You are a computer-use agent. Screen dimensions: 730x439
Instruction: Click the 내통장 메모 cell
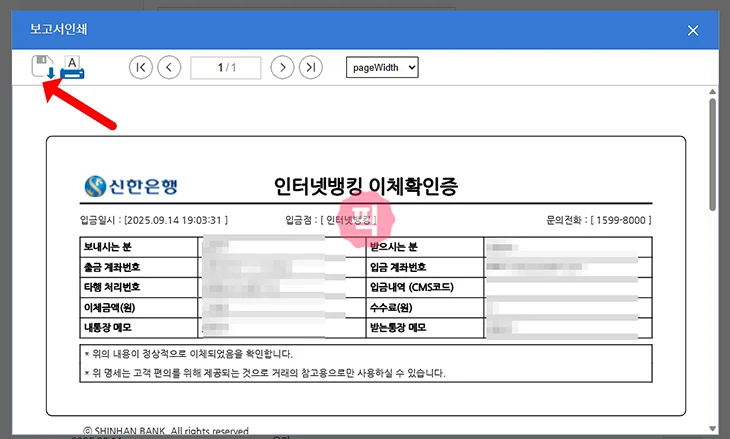click(x=139, y=328)
